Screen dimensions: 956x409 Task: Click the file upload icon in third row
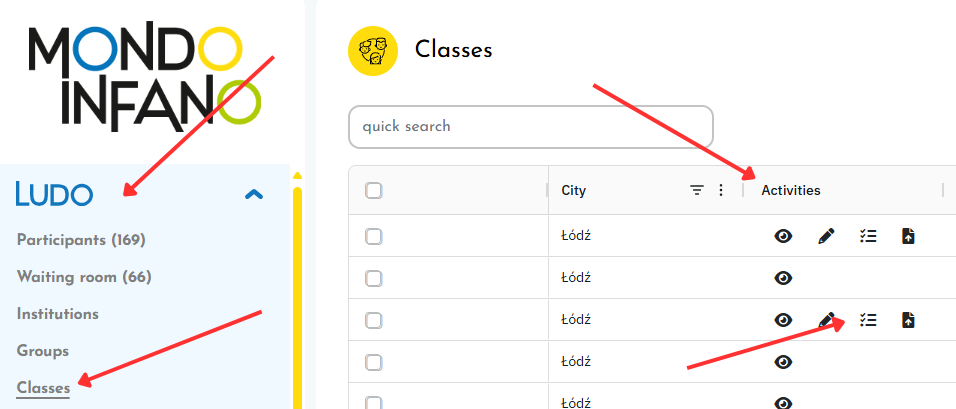908,320
